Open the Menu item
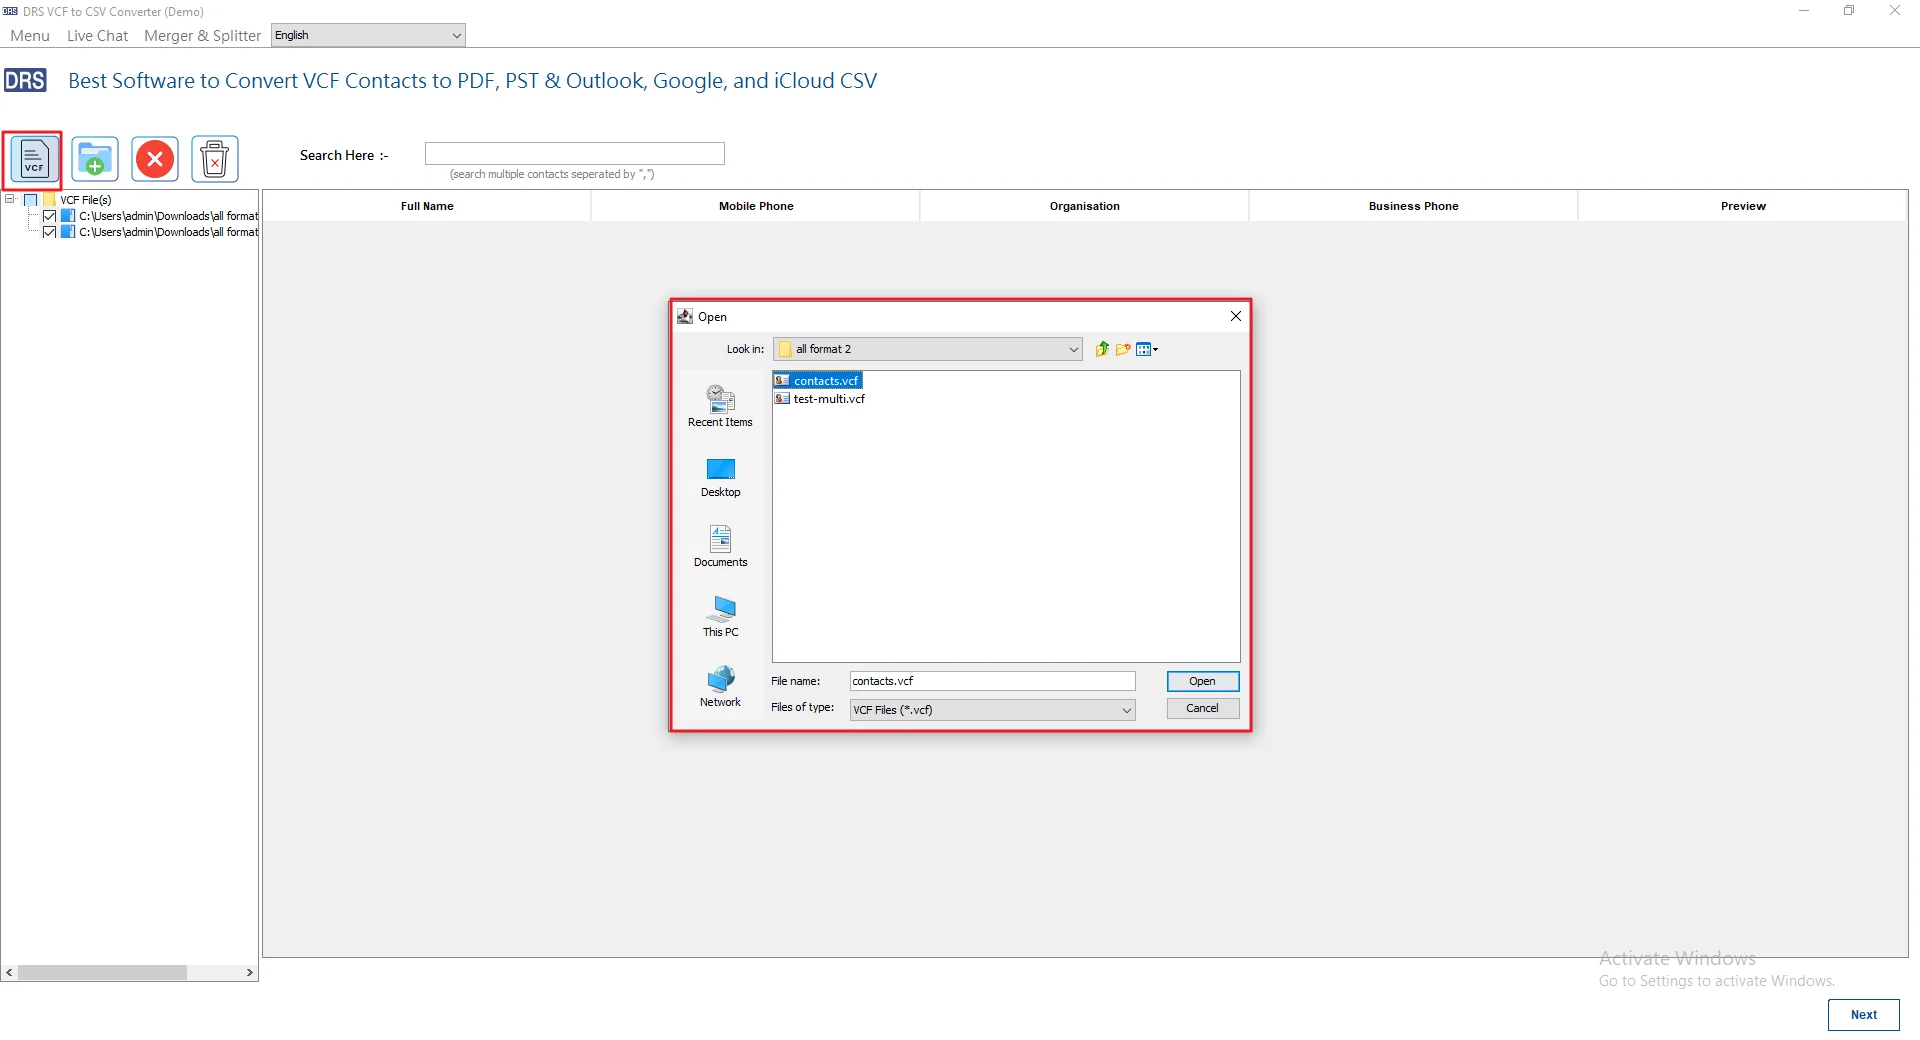 click(x=30, y=35)
